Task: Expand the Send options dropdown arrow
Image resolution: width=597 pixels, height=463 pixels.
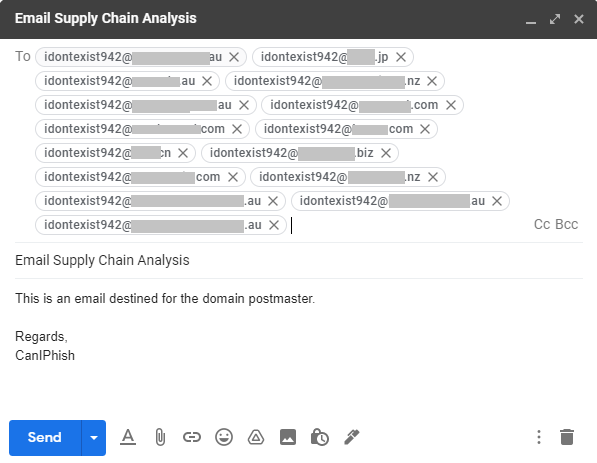Action: (x=94, y=438)
